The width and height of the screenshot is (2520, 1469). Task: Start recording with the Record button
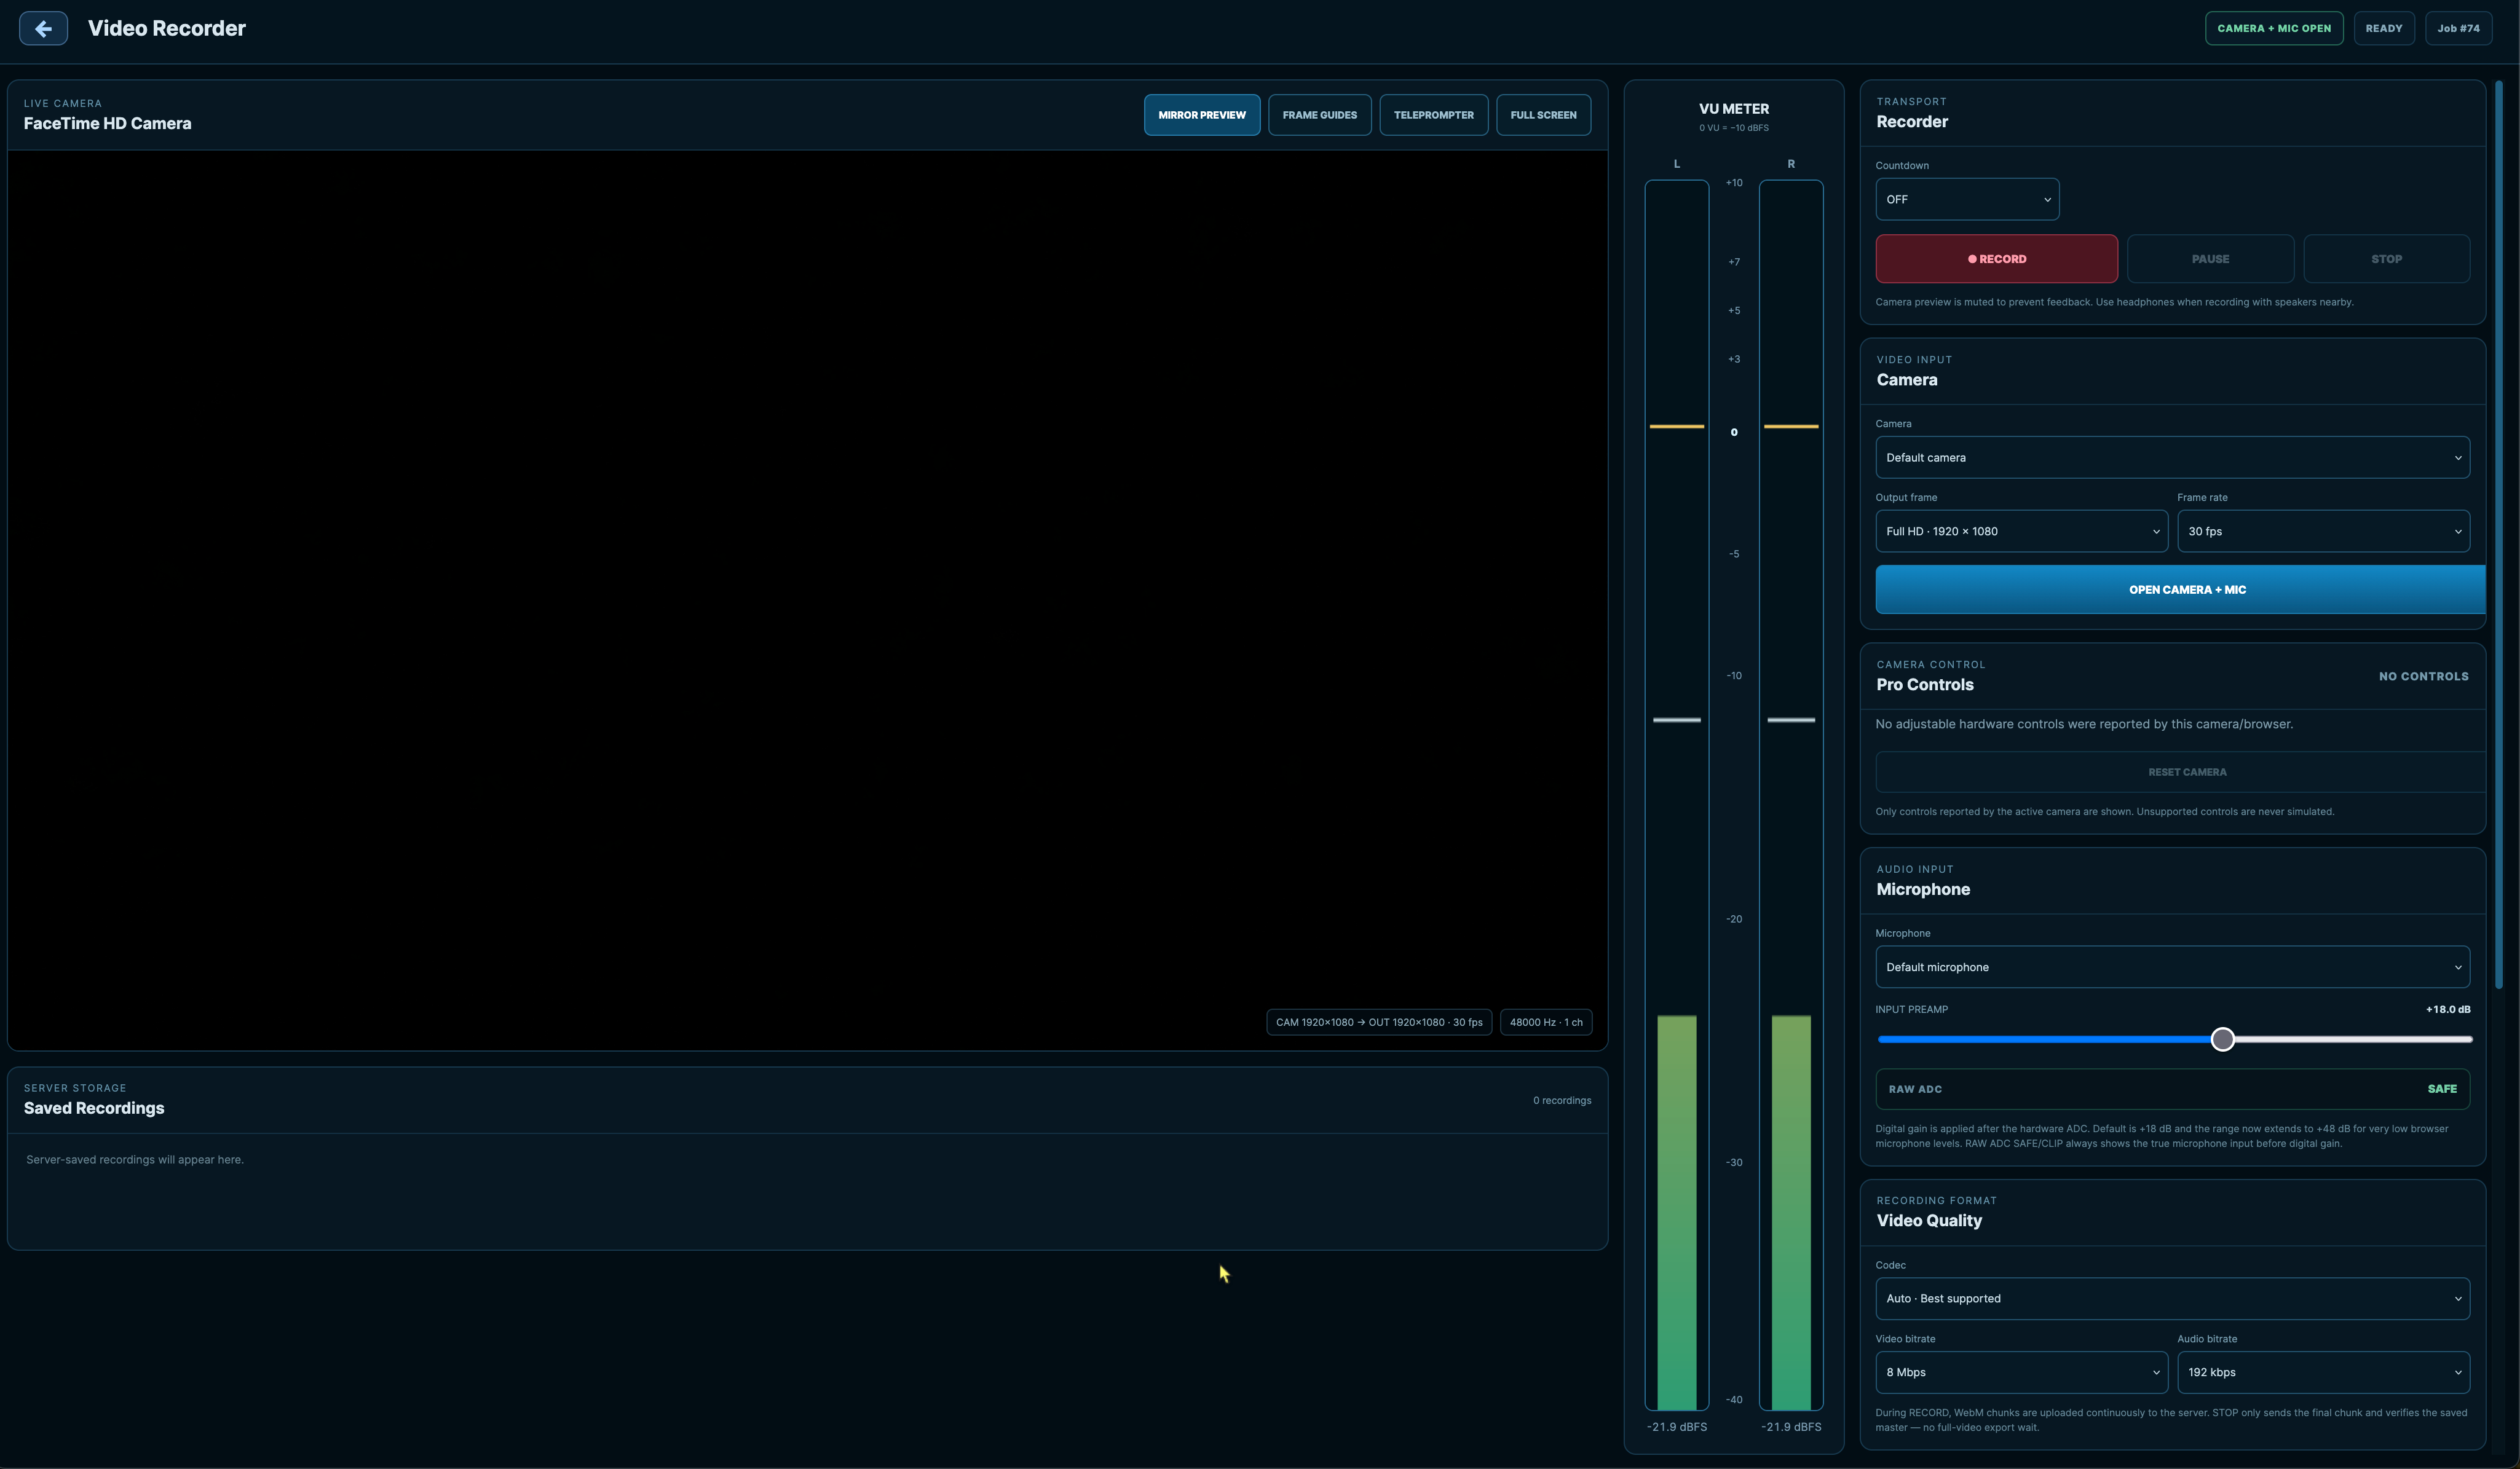coord(1996,259)
